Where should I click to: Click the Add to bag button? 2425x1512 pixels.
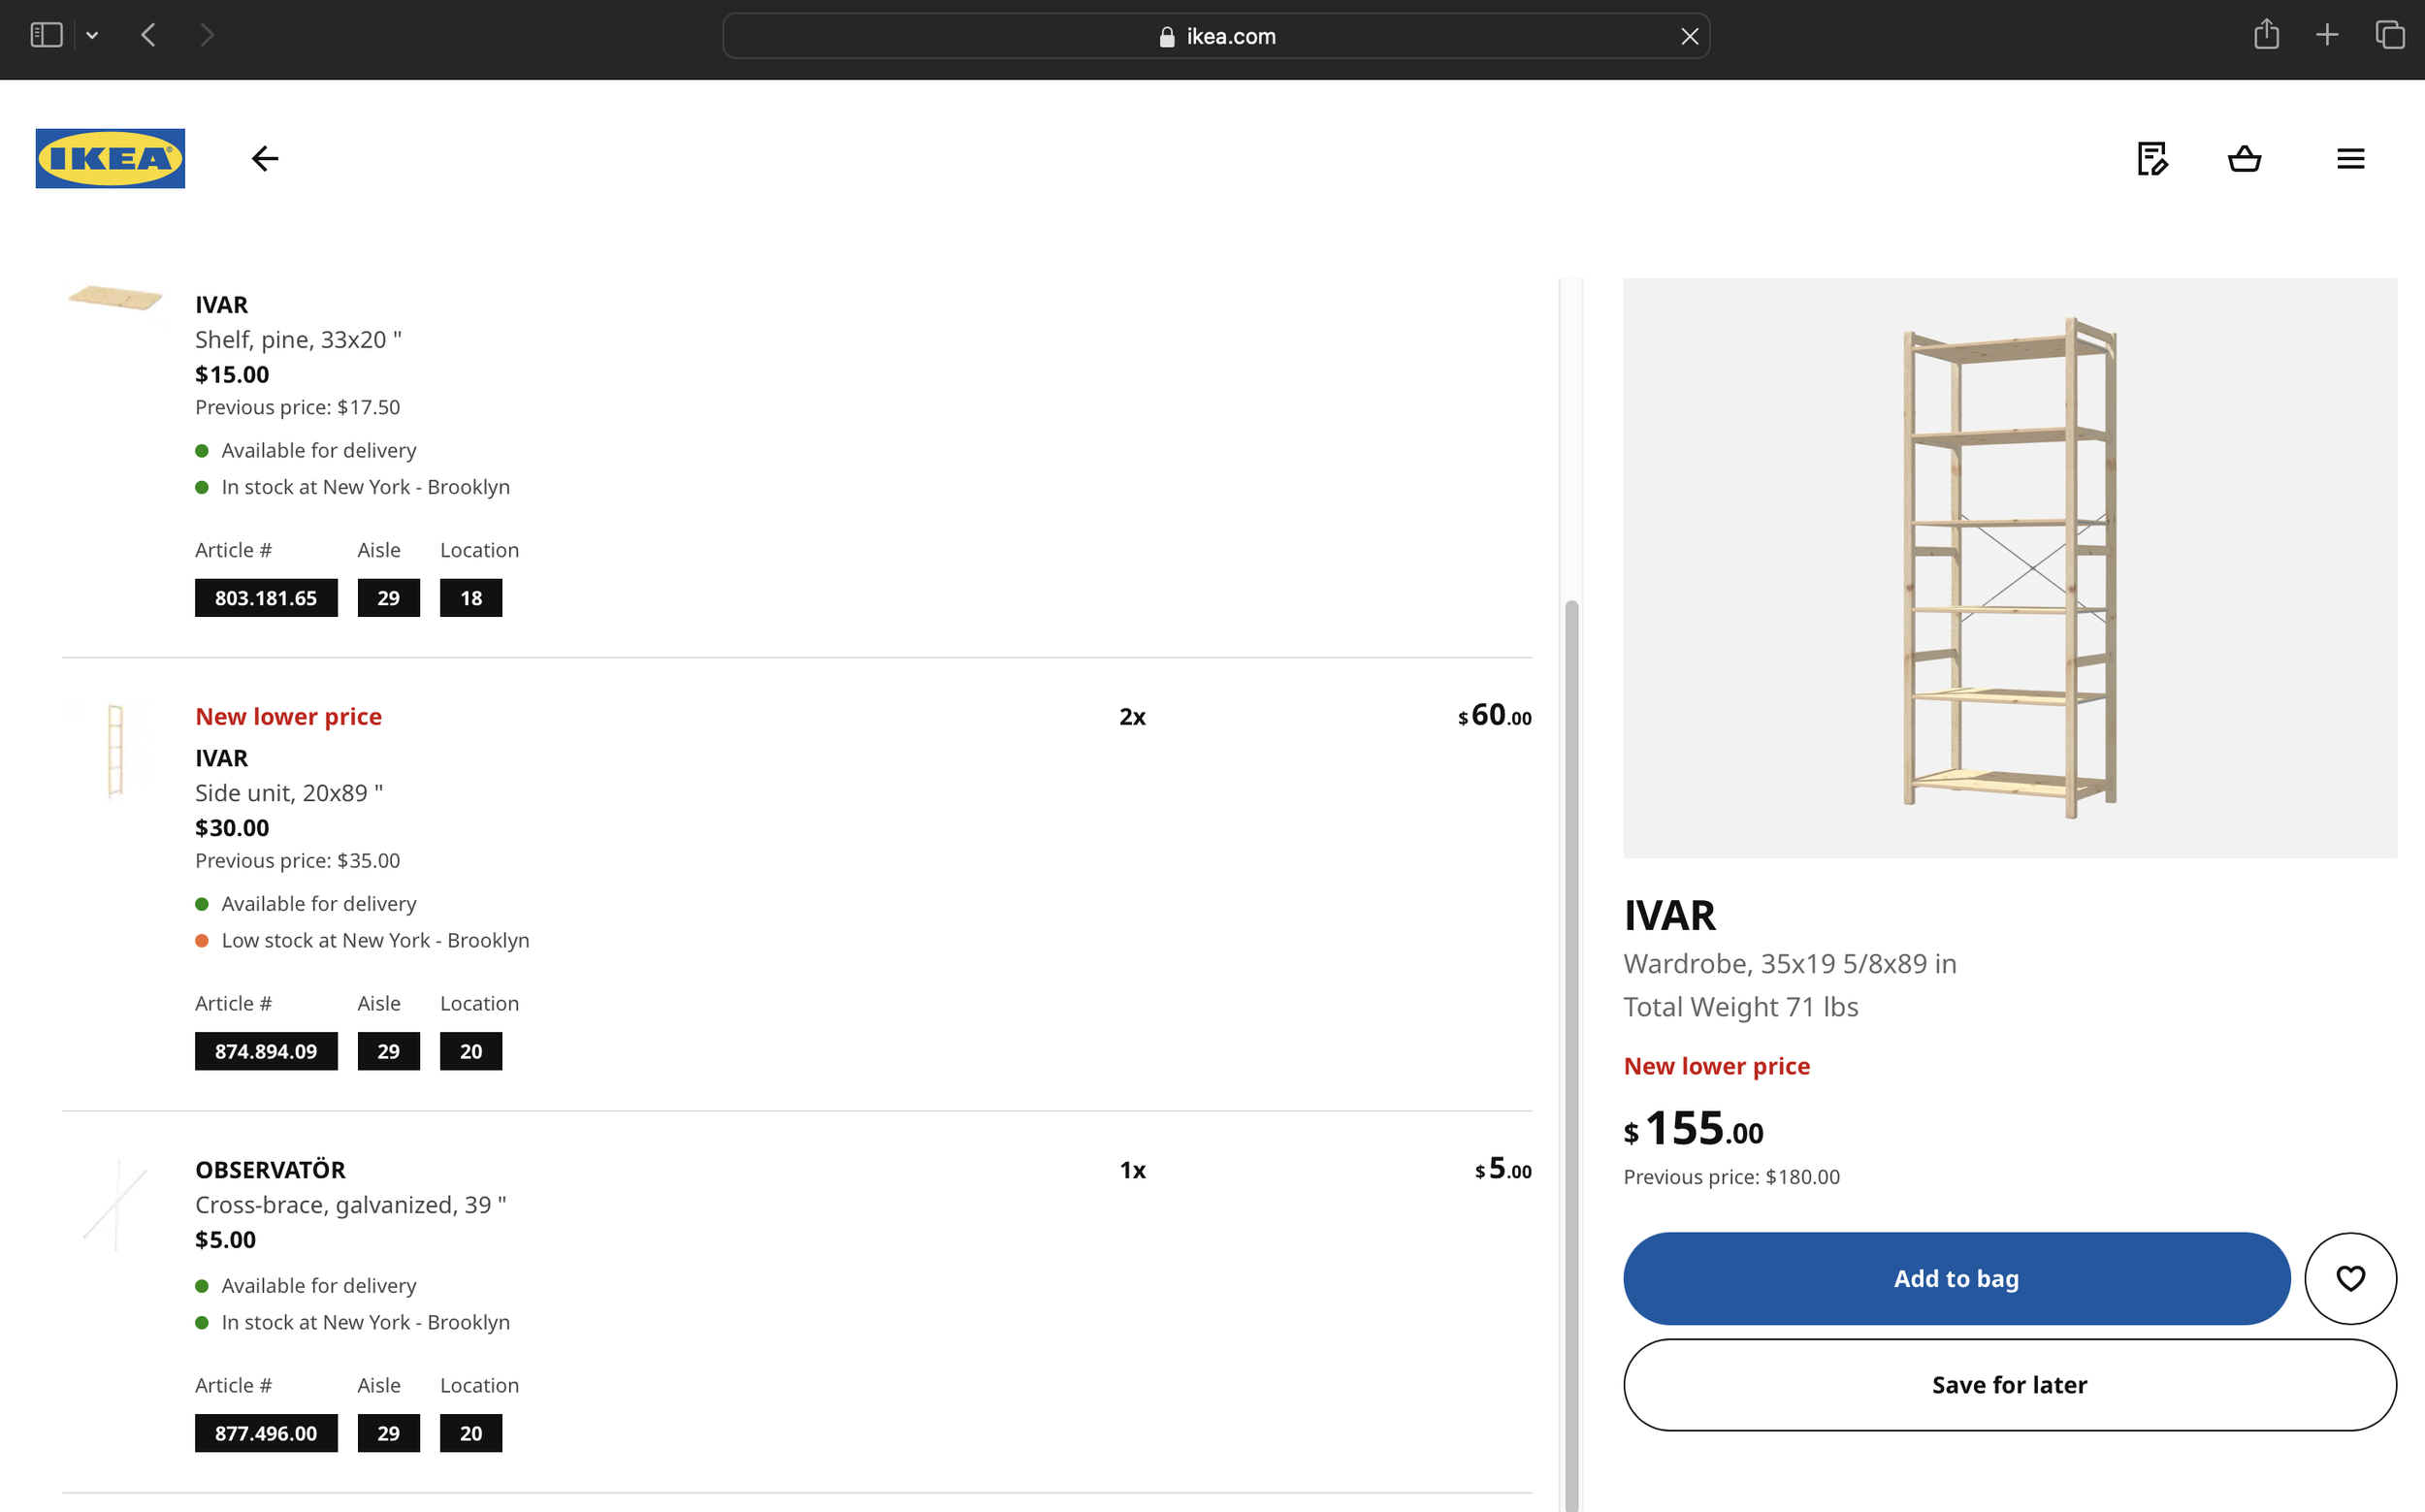point(1956,1278)
